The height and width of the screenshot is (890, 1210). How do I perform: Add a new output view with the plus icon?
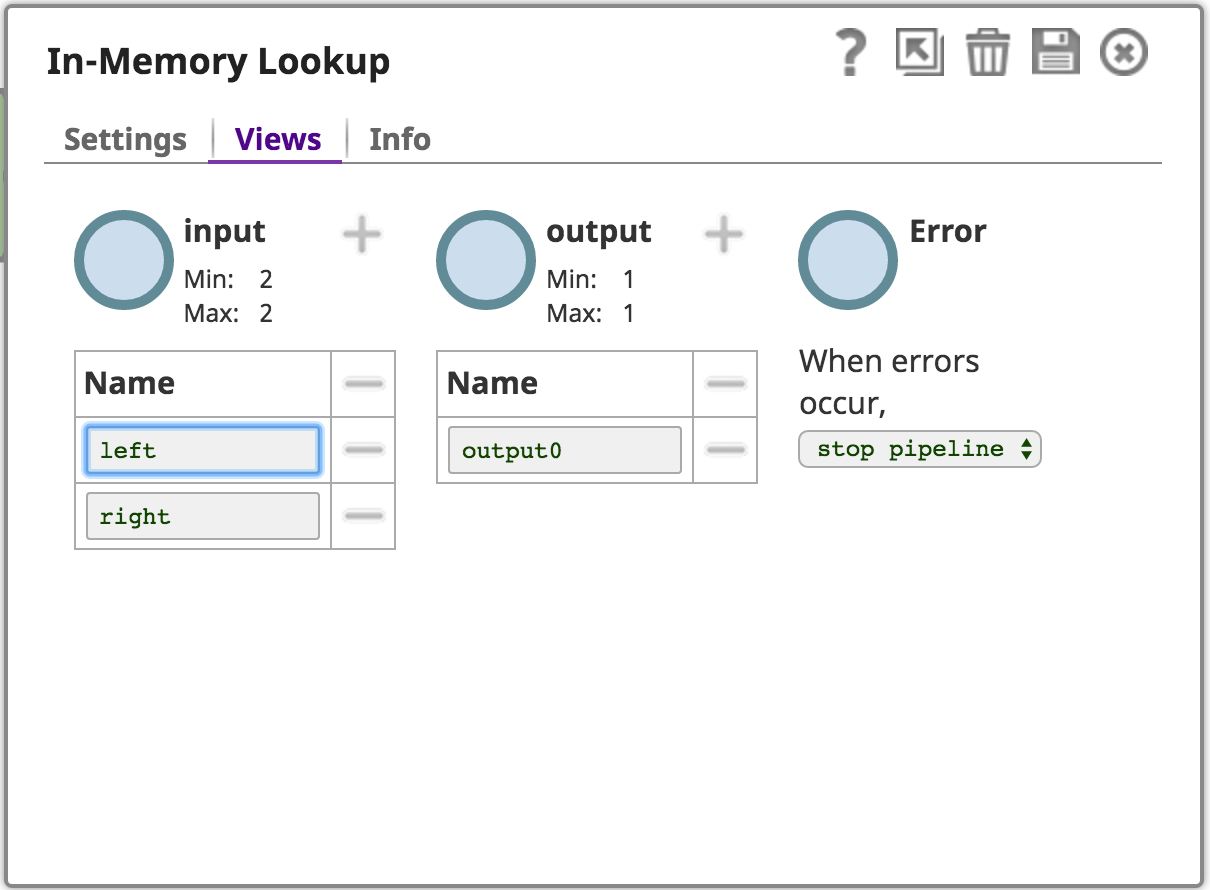(724, 234)
